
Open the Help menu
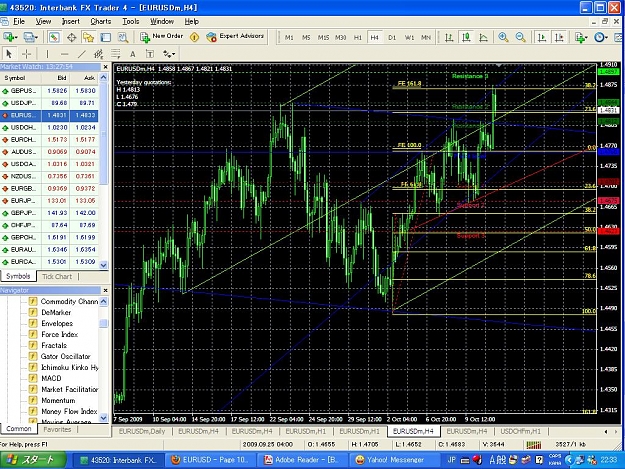click(191, 22)
